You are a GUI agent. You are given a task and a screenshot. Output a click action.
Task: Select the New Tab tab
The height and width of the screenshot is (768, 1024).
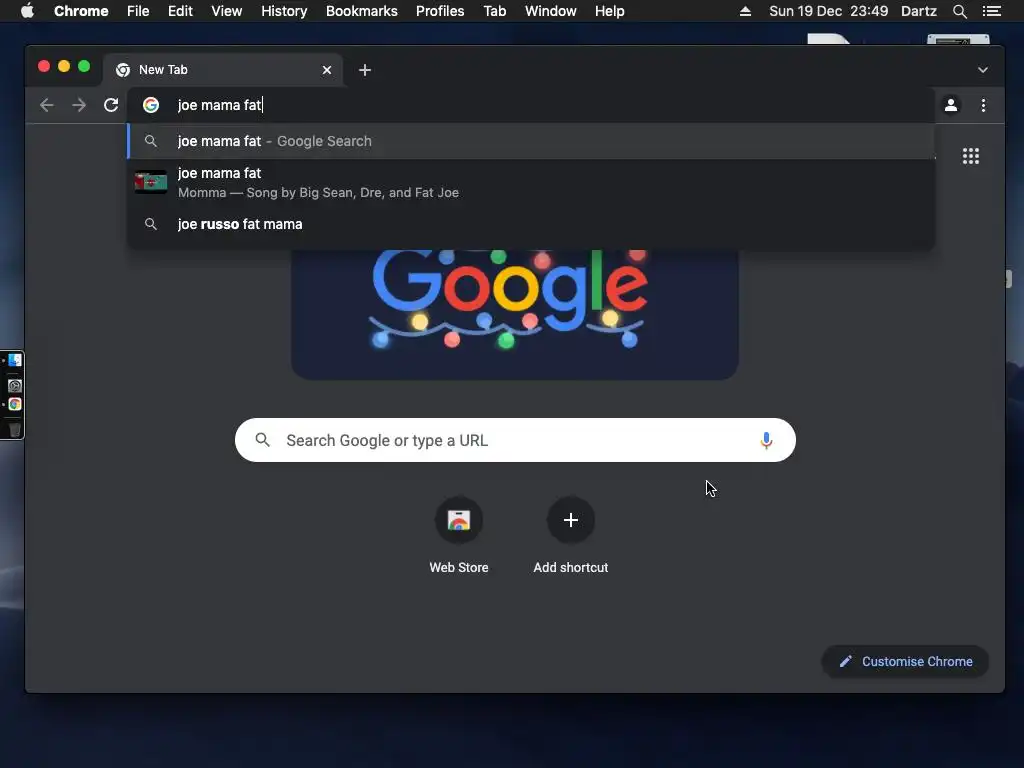[222, 70]
